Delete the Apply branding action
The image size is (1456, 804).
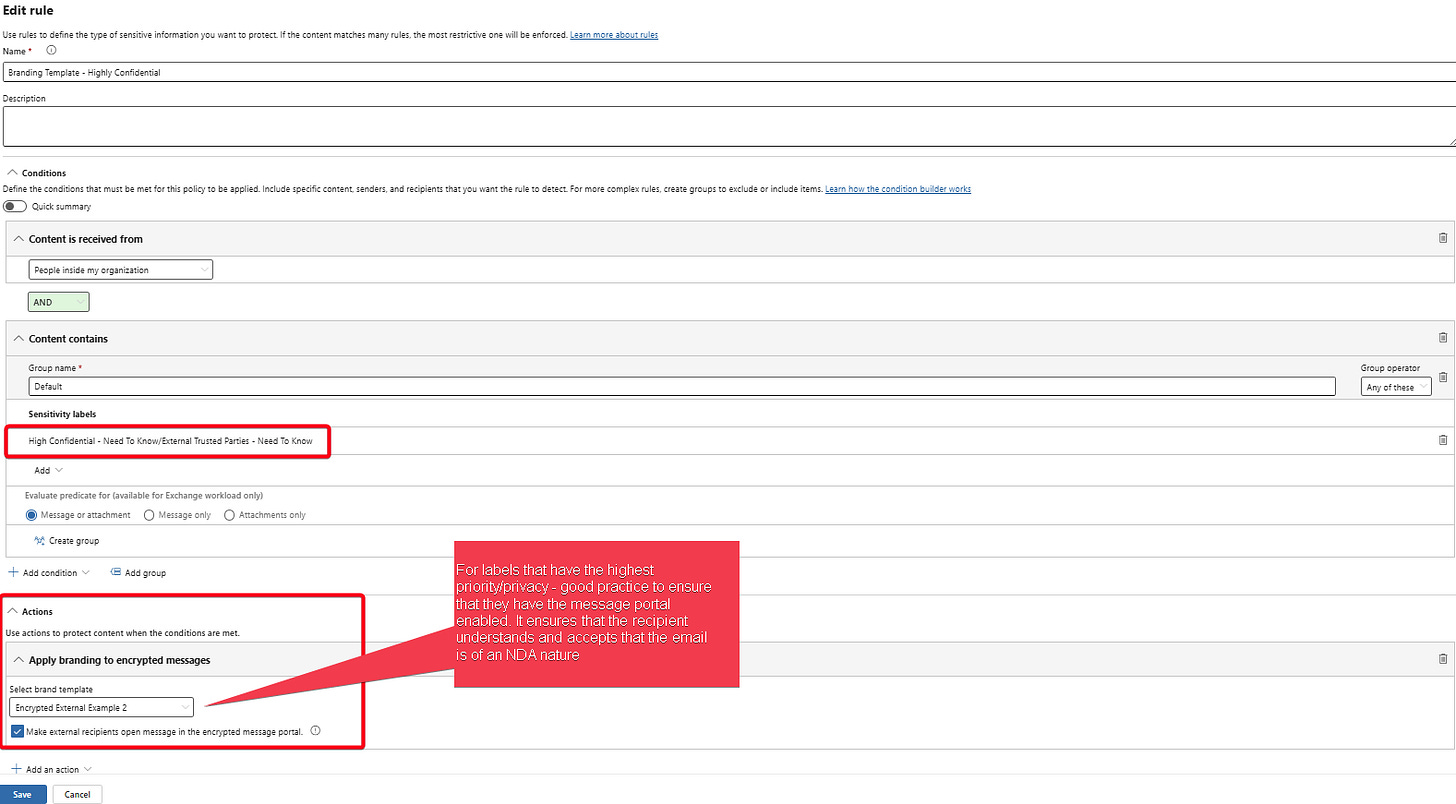[1442, 659]
